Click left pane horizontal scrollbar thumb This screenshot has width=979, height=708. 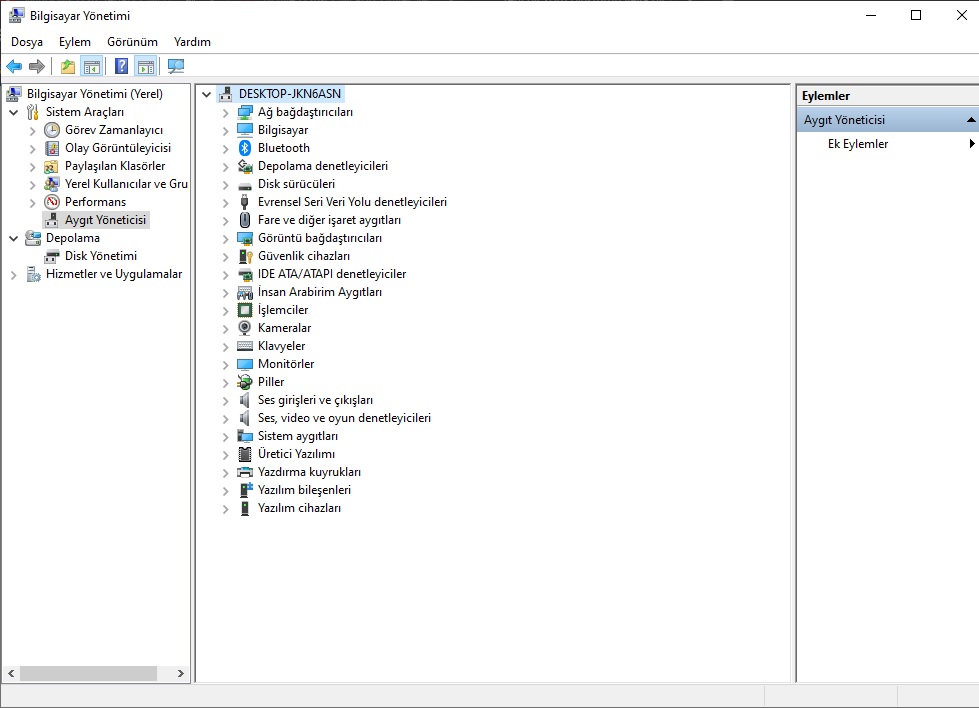coord(88,674)
